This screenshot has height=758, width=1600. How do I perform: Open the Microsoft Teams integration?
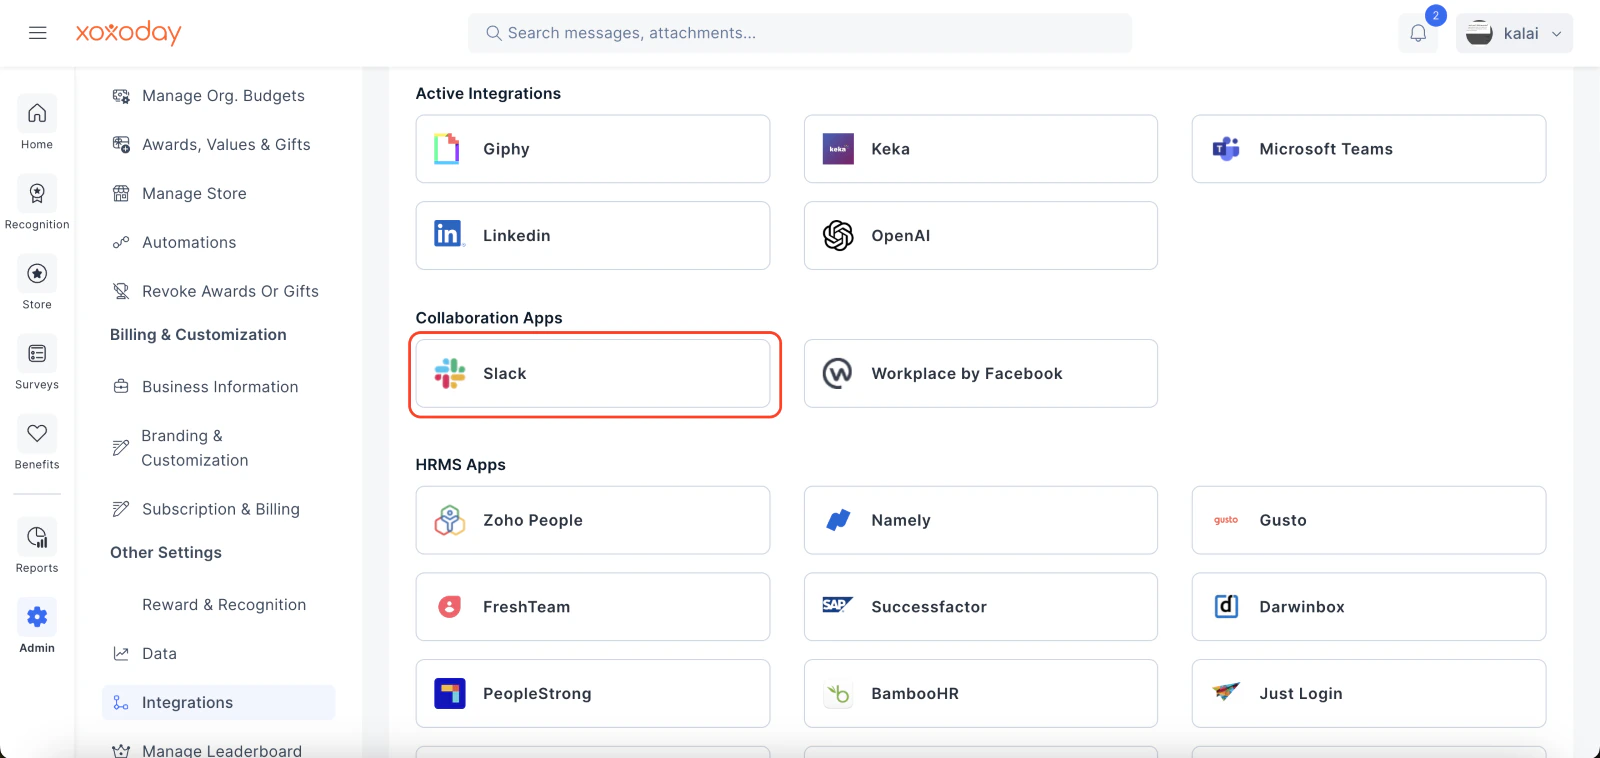pyautogui.click(x=1369, y=149)
